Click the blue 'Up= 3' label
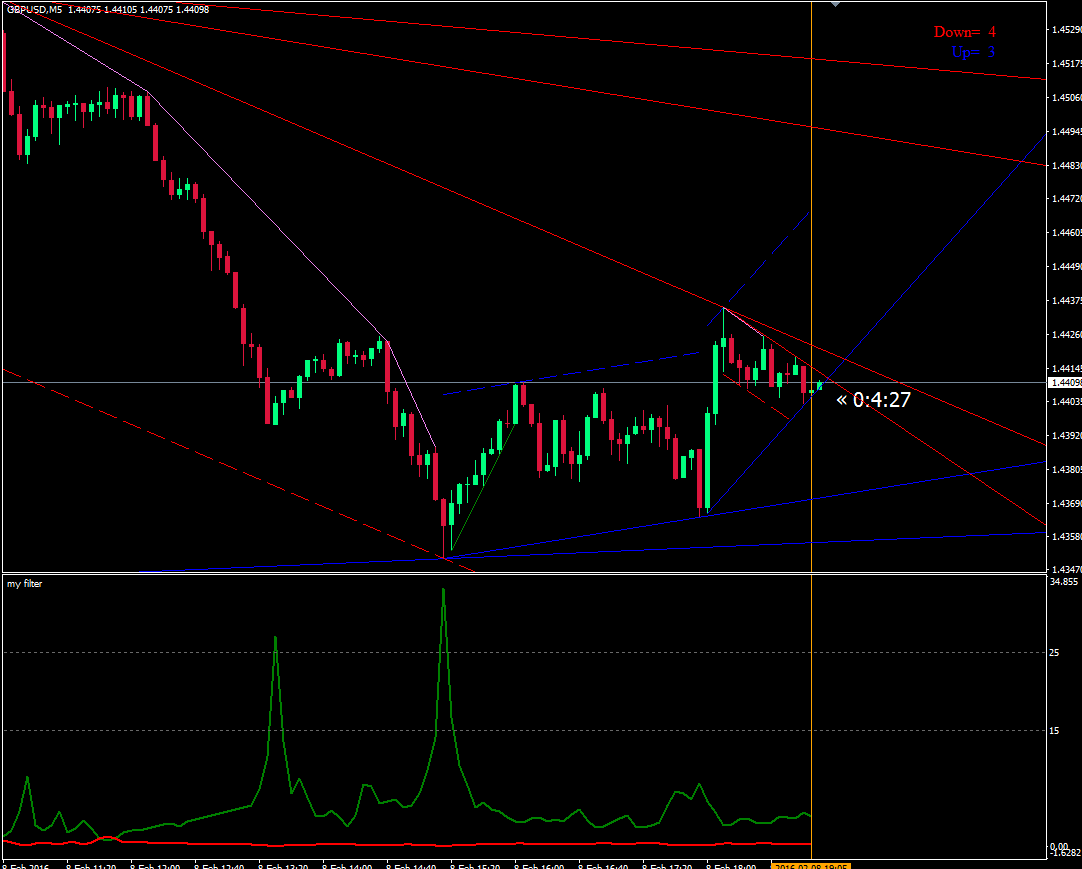Viewport: 1082px width, 869px height. click(x=973, y=52)
